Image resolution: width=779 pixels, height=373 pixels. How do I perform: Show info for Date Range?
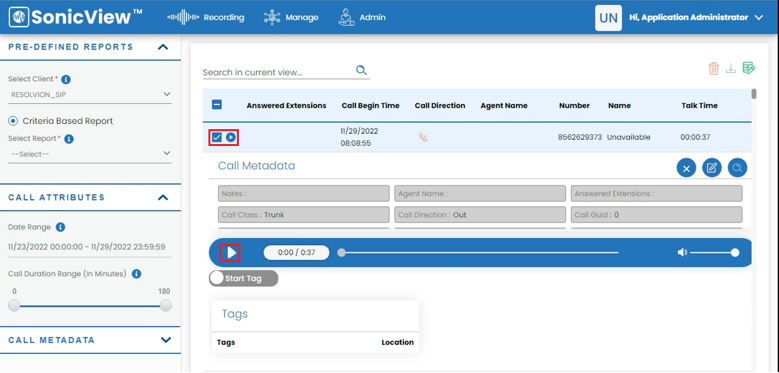(61, 227)
